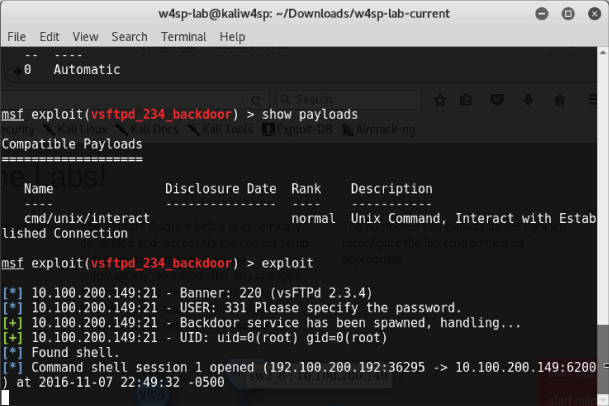Click 'Backdoor service has been spawned' line
The width and height of the screenshot is (609, 406).
click(261, 322)
